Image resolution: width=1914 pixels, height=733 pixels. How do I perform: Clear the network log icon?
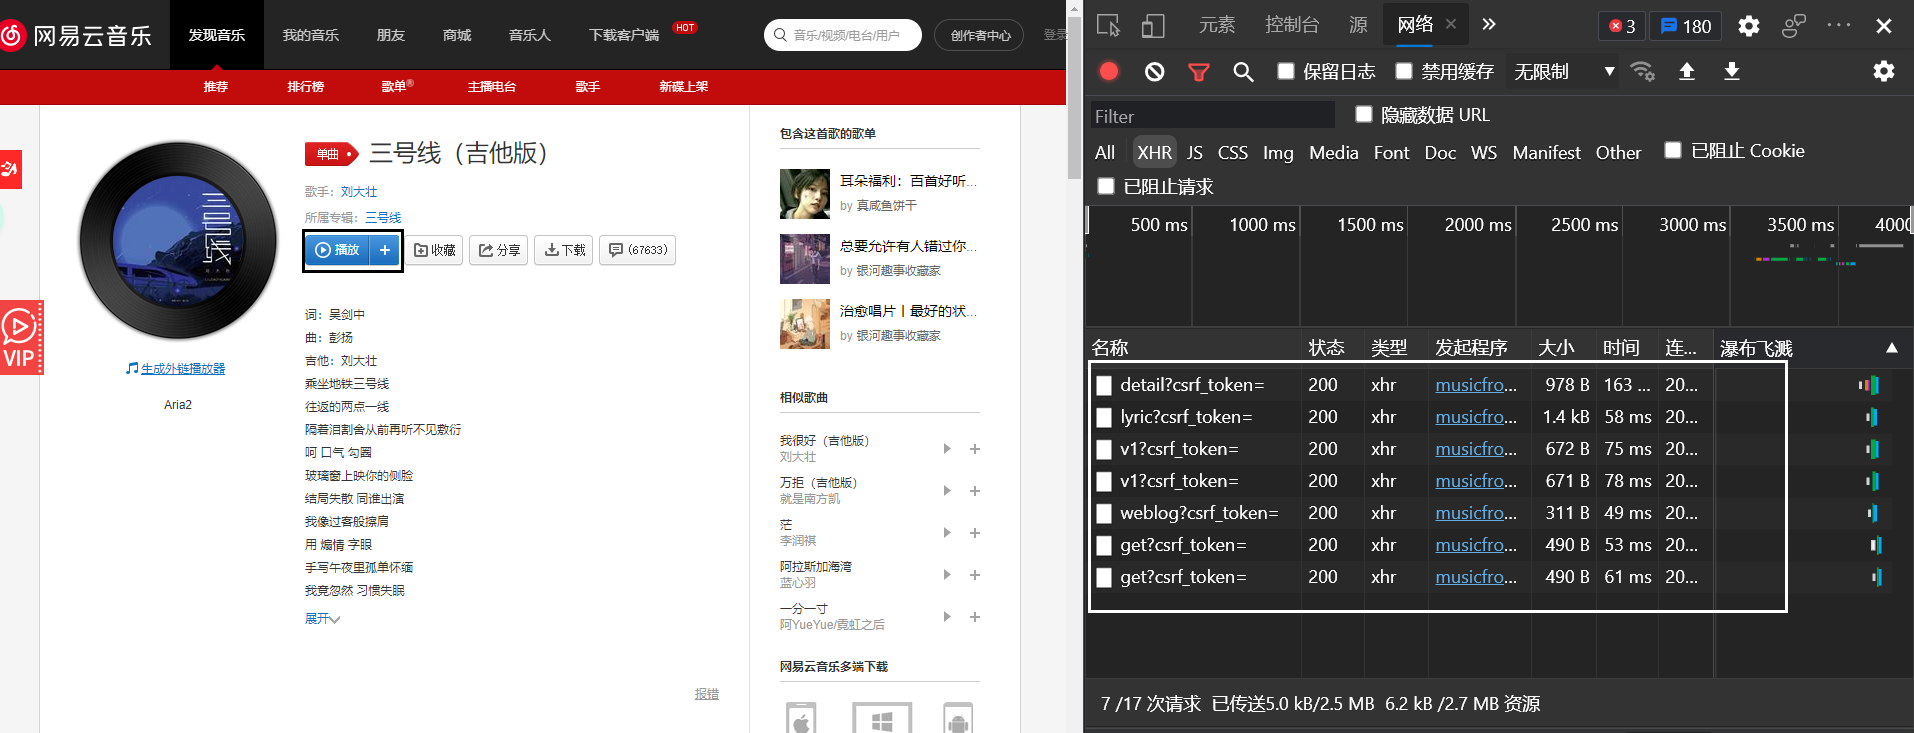tap(1154, 71)
